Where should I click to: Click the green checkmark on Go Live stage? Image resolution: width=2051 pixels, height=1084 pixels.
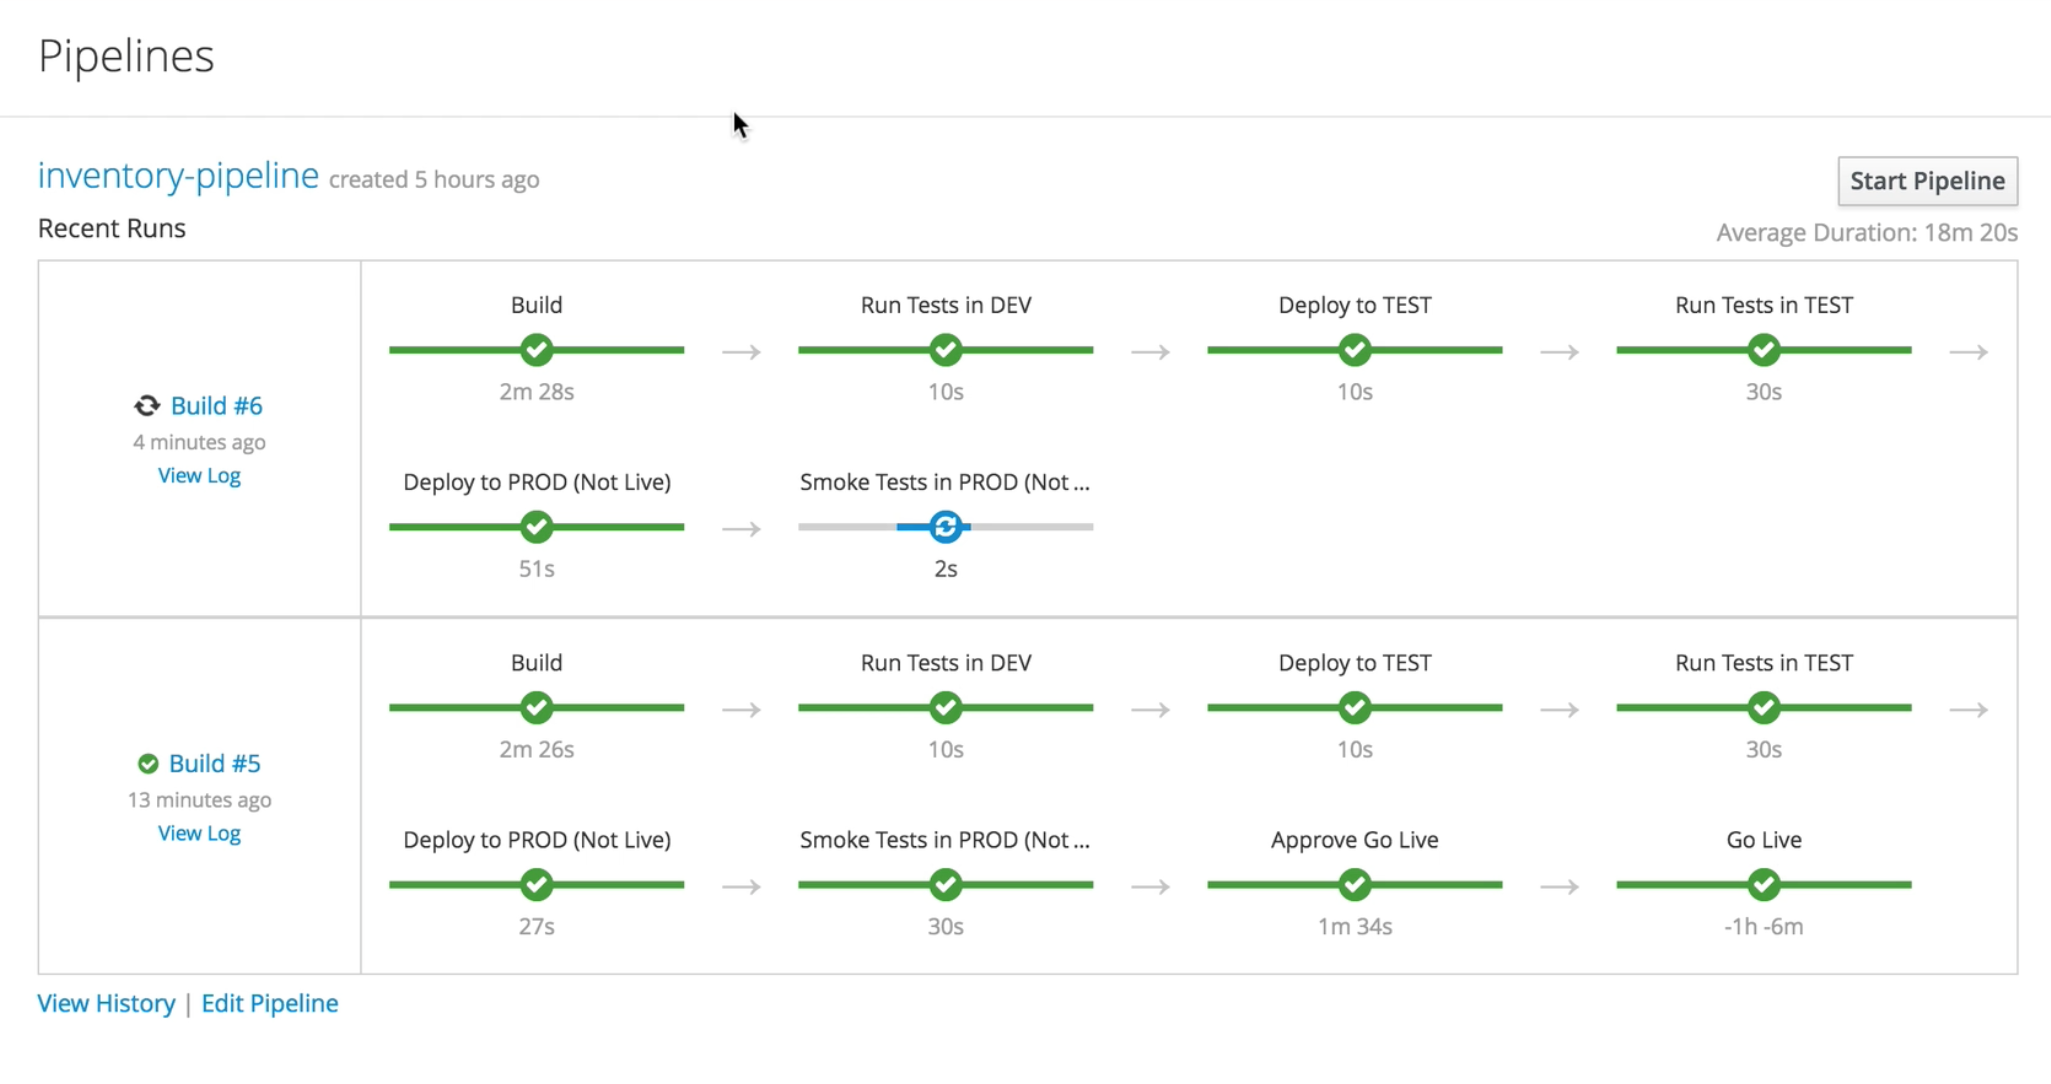1762,885
